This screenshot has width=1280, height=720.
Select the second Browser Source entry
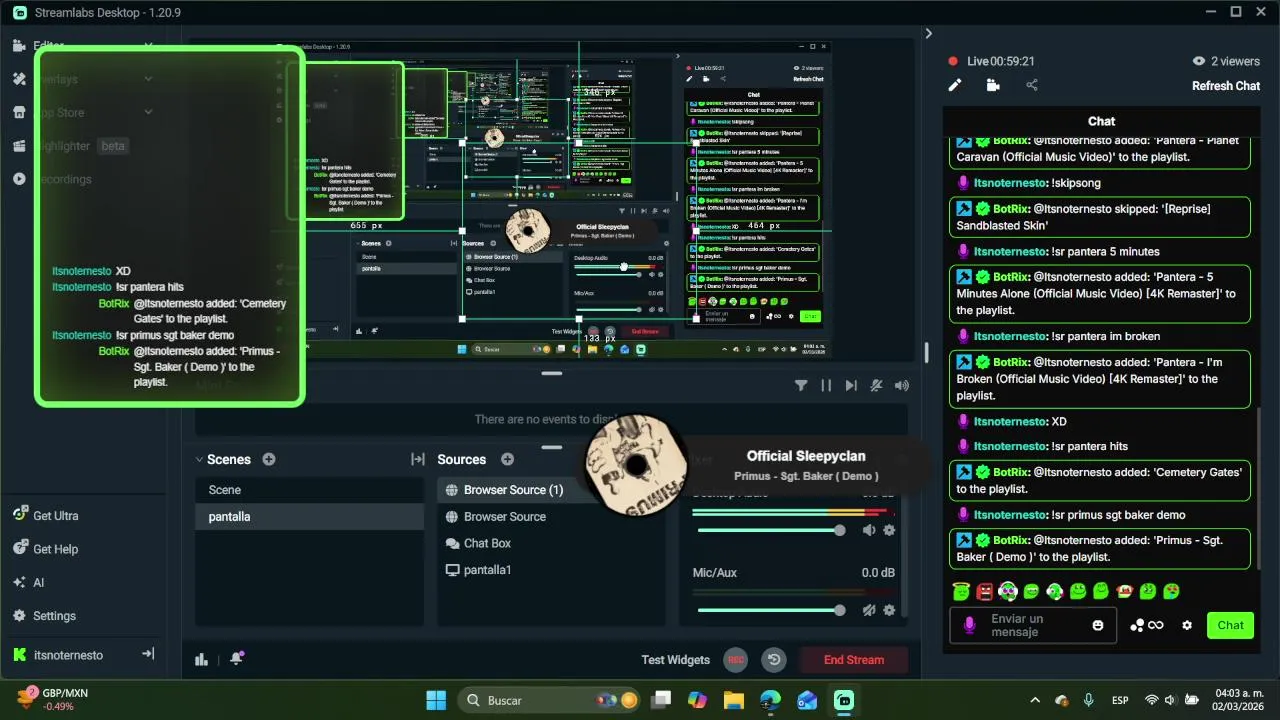[551, 516]
